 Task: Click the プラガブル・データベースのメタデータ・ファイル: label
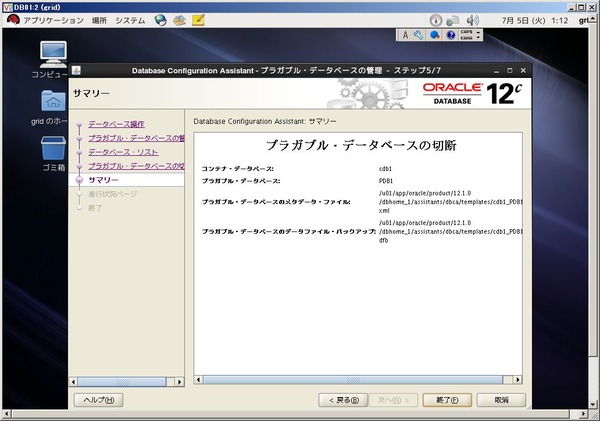tap(276, 202)
